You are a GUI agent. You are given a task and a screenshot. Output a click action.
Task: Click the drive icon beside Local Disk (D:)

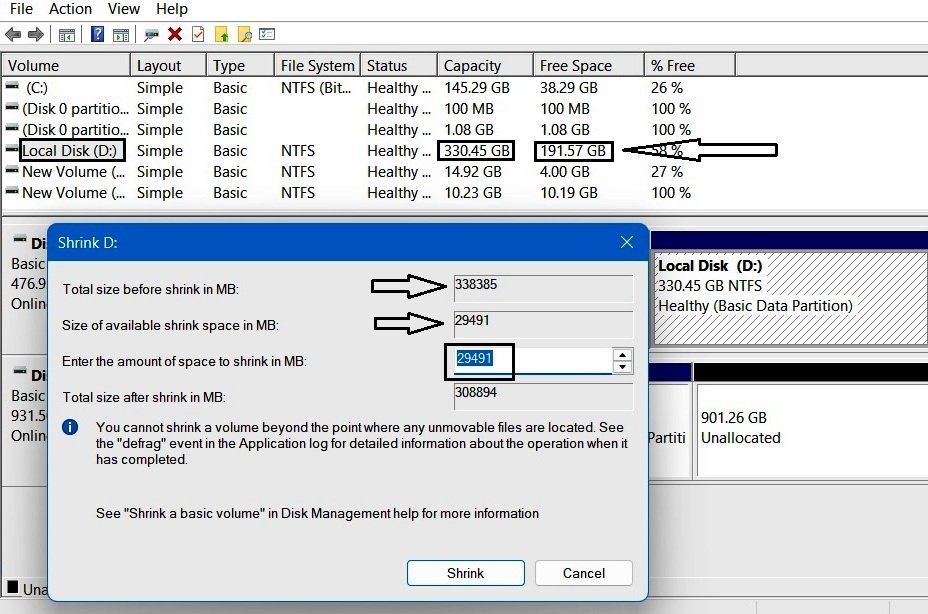(12, 149)
